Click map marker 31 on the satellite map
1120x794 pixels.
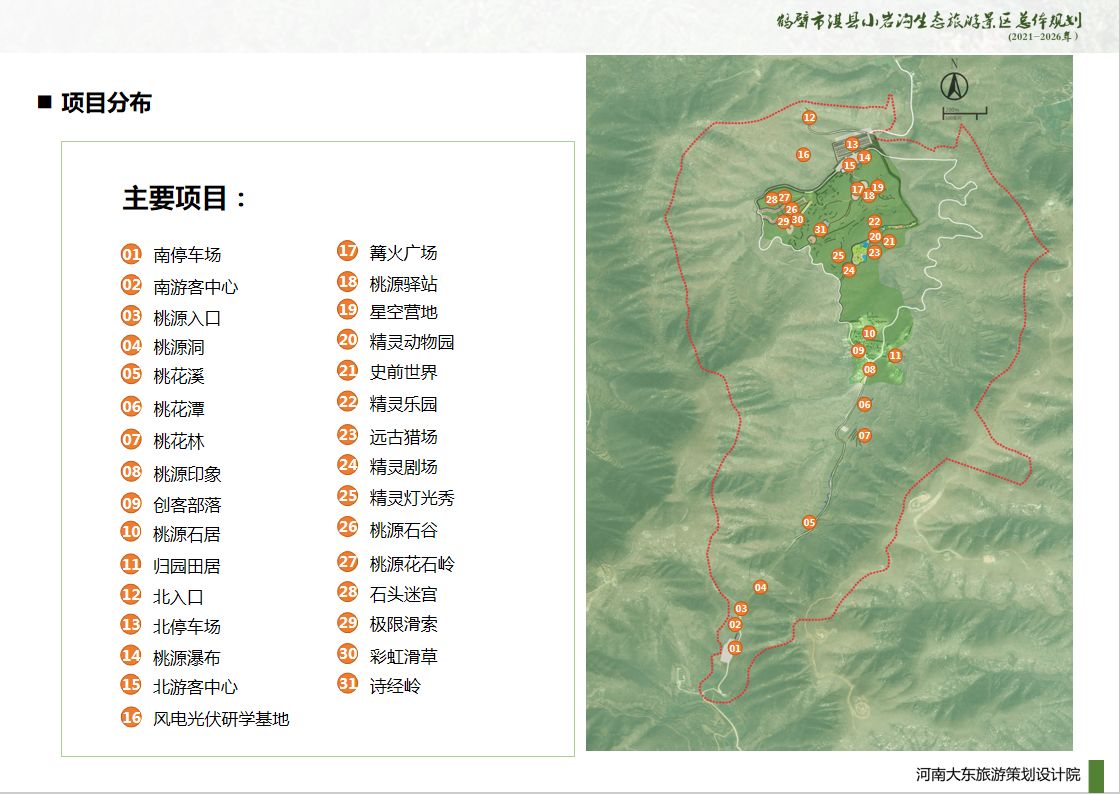pos(820,229)
